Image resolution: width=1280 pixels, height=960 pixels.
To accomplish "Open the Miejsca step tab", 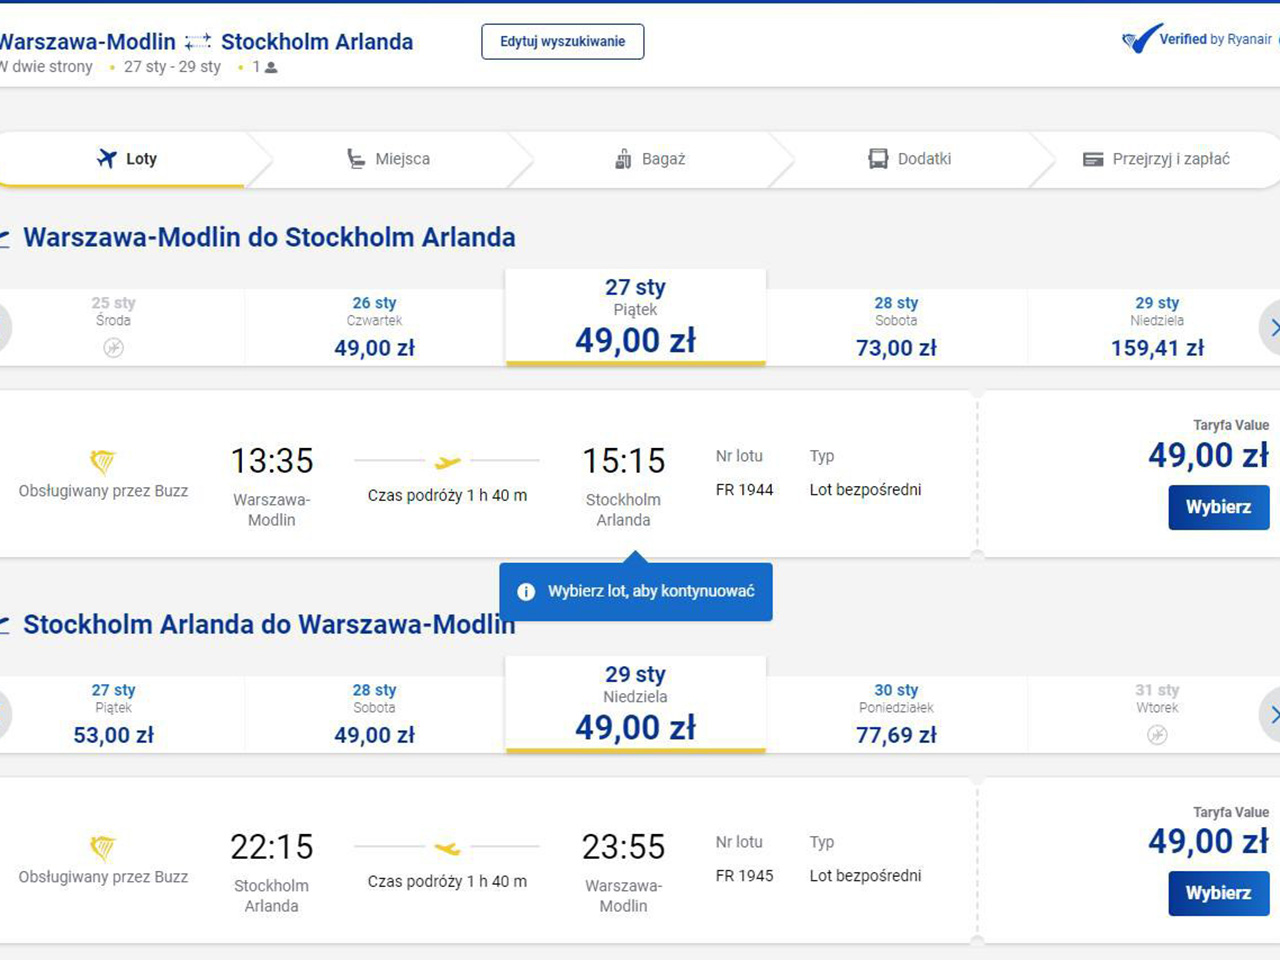I will click(x=389, y=159).
